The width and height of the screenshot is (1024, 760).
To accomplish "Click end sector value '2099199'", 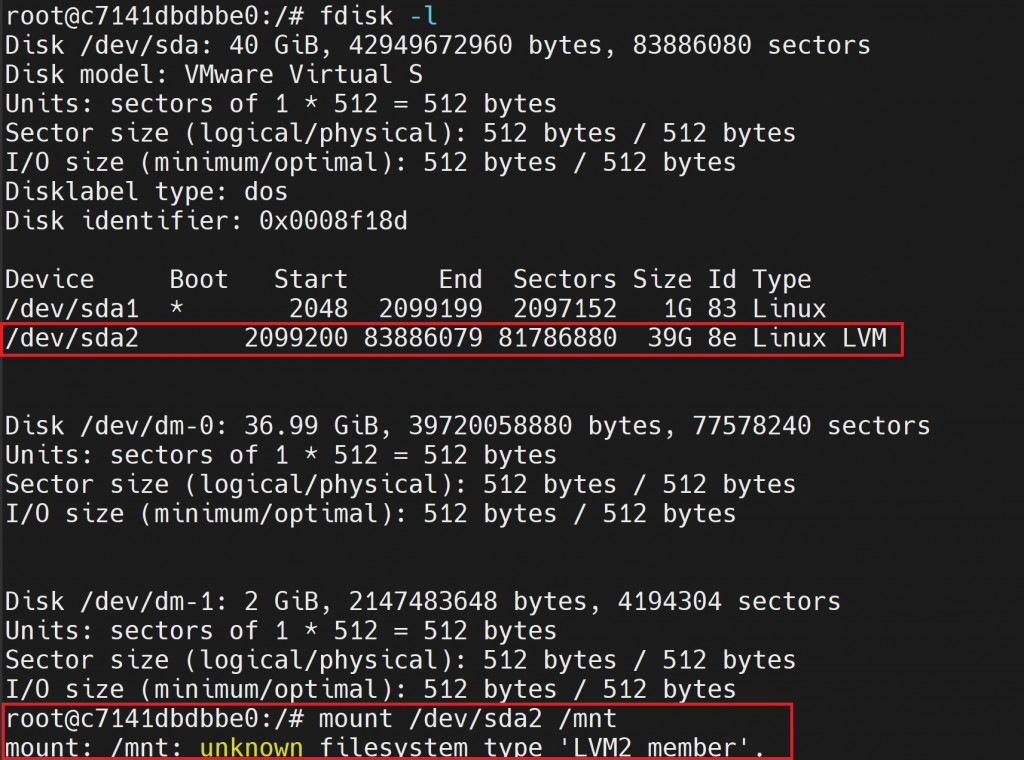I will [x=431, y=309].
